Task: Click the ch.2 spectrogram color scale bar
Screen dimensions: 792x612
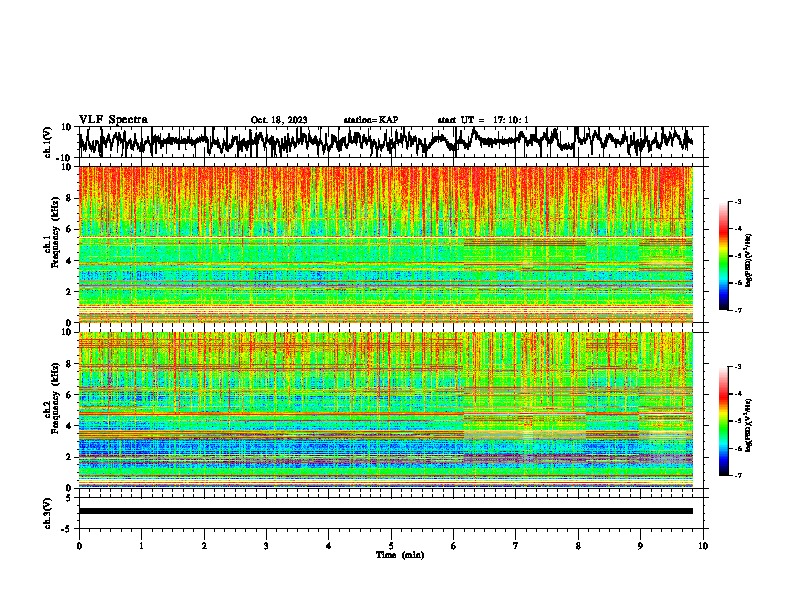Action: point(724,421)
